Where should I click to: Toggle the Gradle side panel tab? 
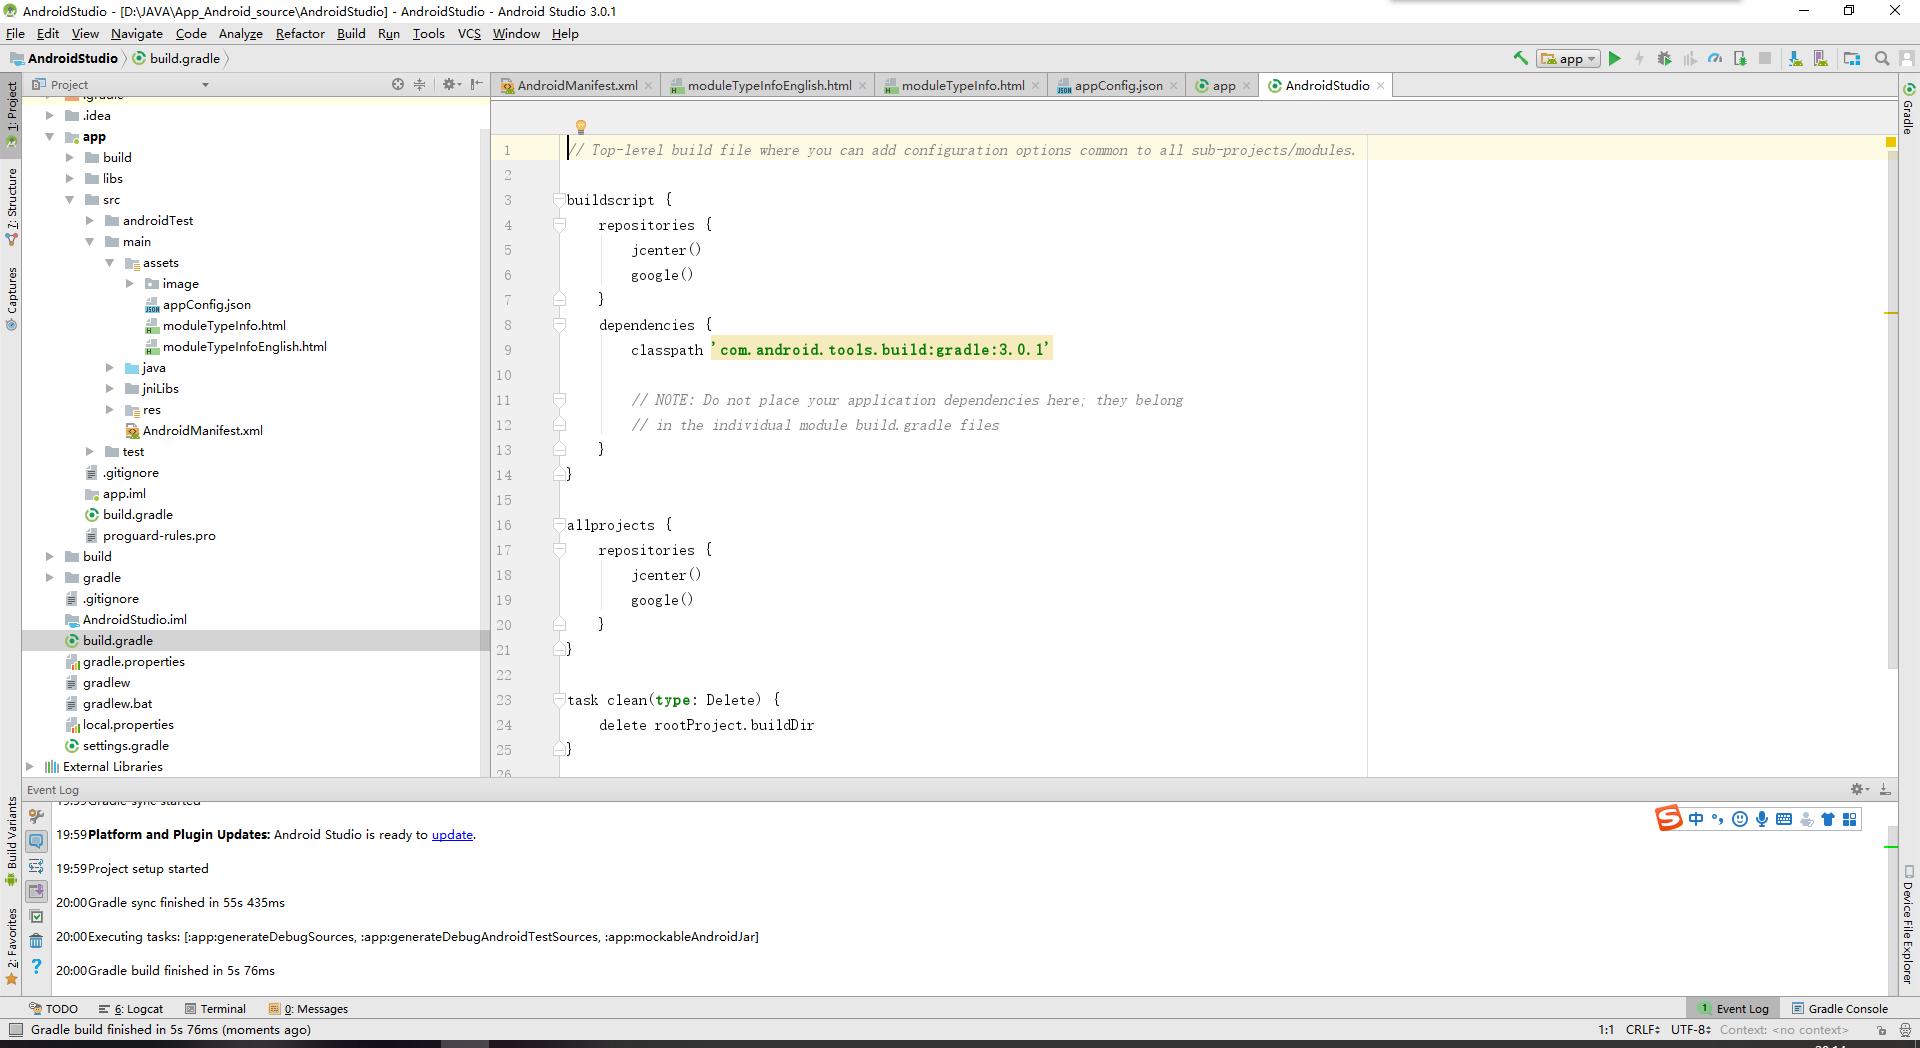[x=1908, y=110]
